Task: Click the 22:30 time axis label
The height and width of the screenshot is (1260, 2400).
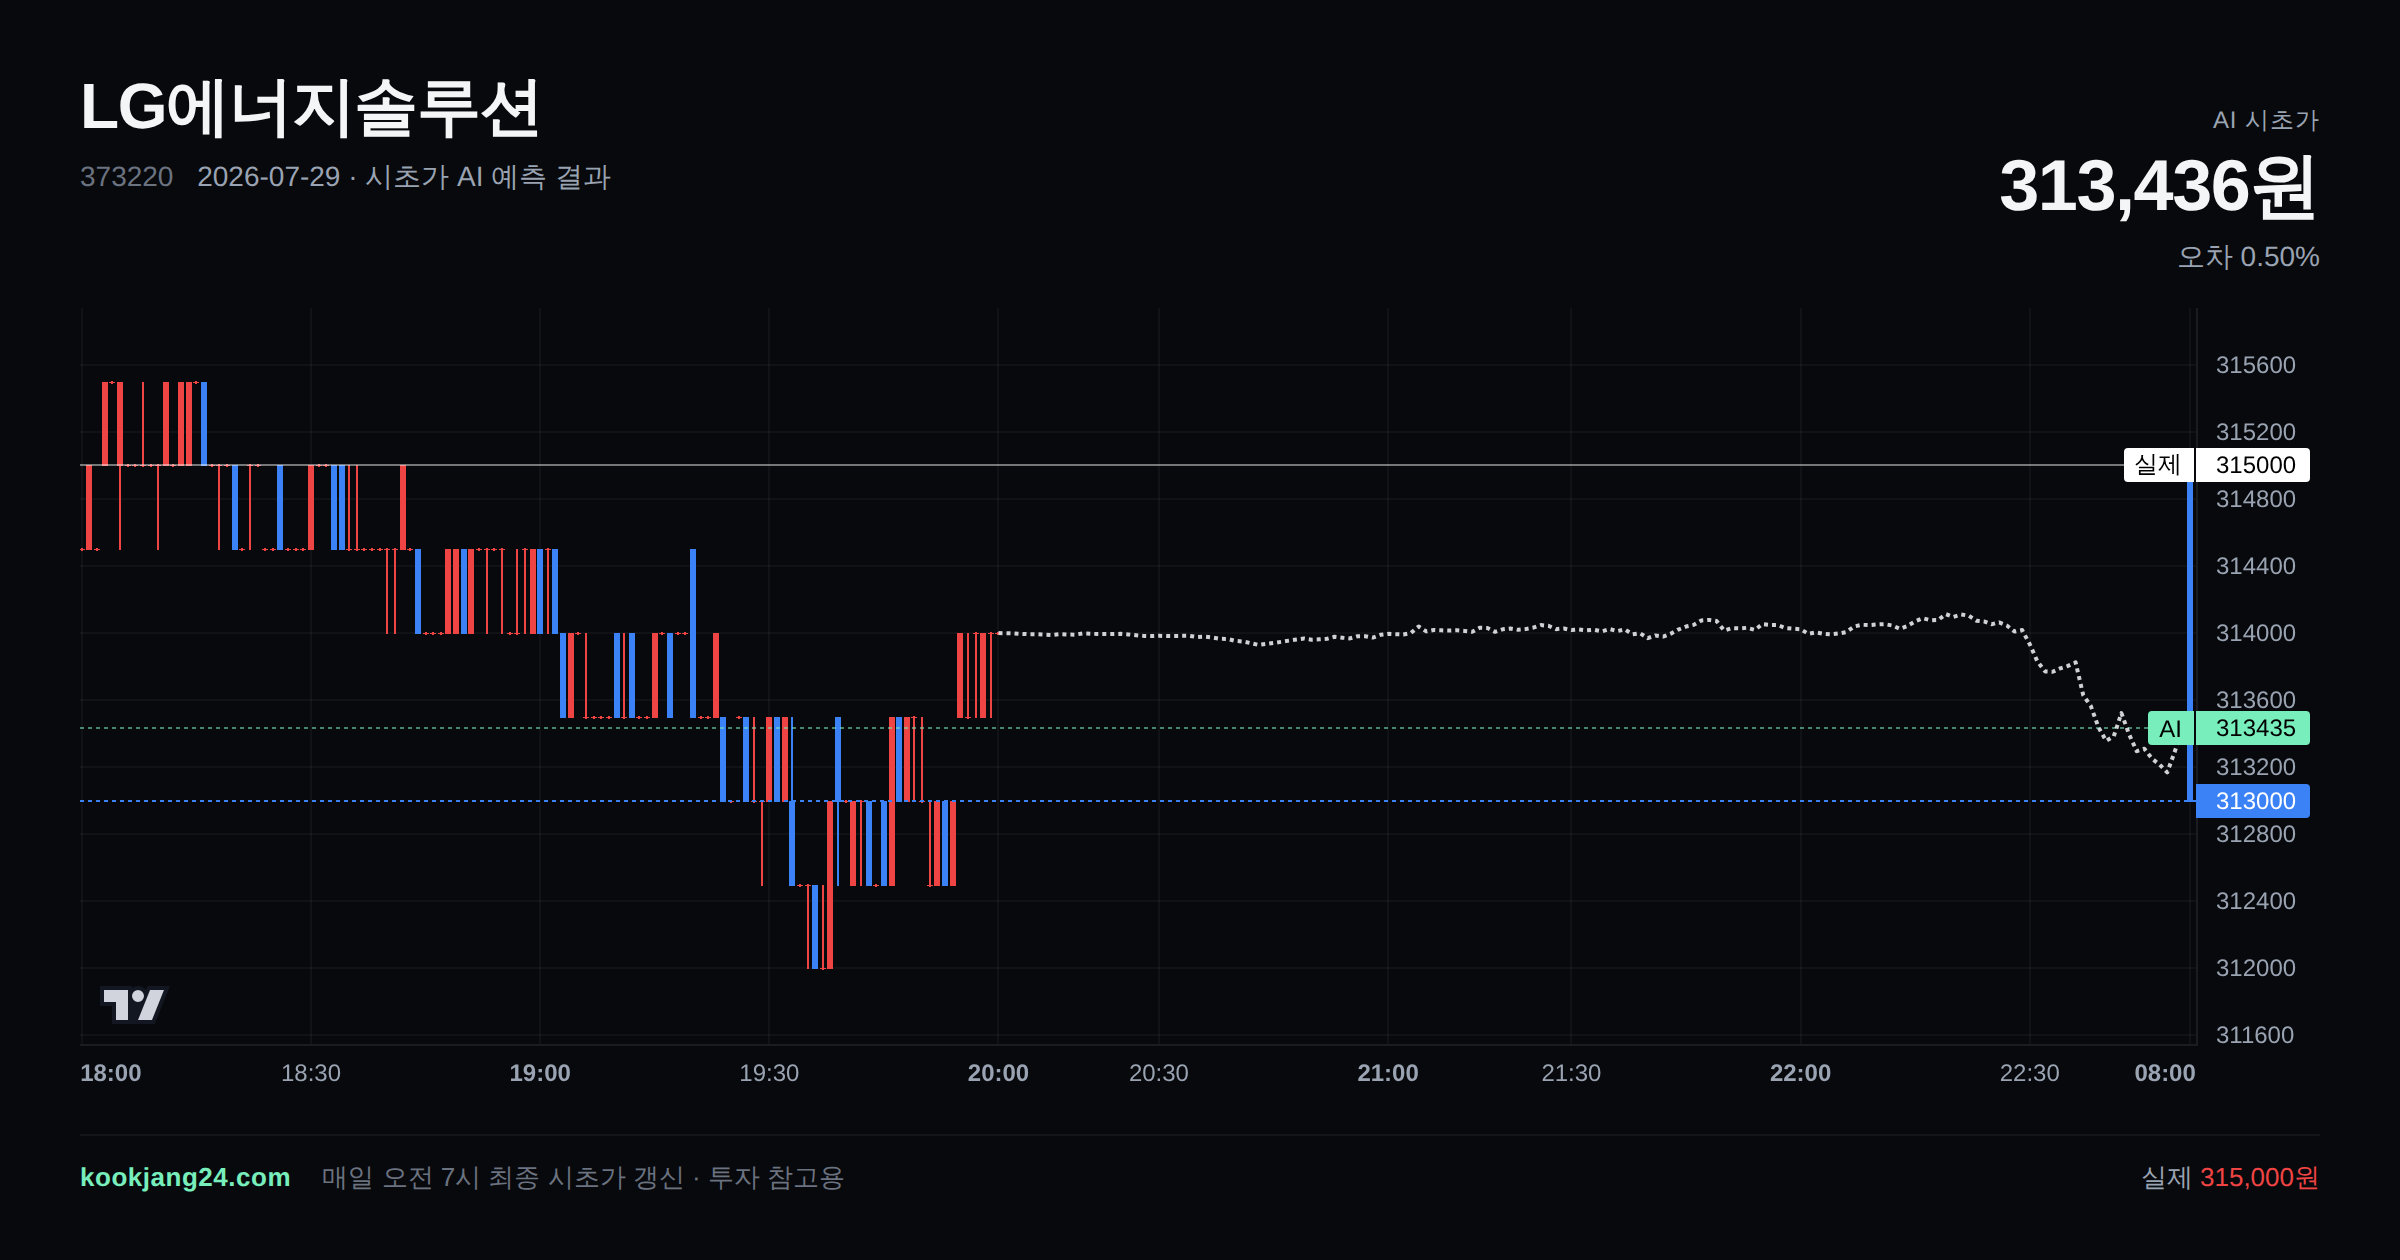Action: [2030, 1073]
